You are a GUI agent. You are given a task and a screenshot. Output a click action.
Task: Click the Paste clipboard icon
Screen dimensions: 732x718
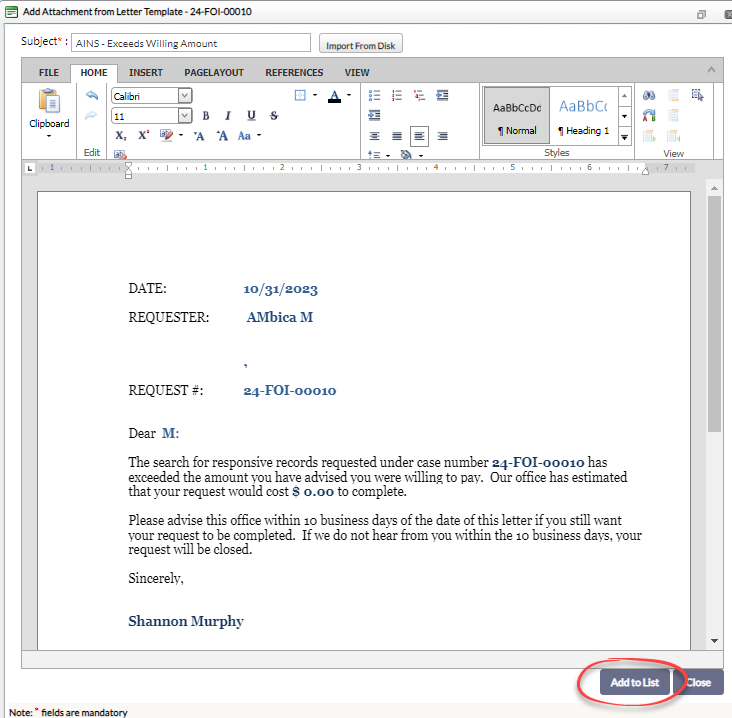(48, 103)
